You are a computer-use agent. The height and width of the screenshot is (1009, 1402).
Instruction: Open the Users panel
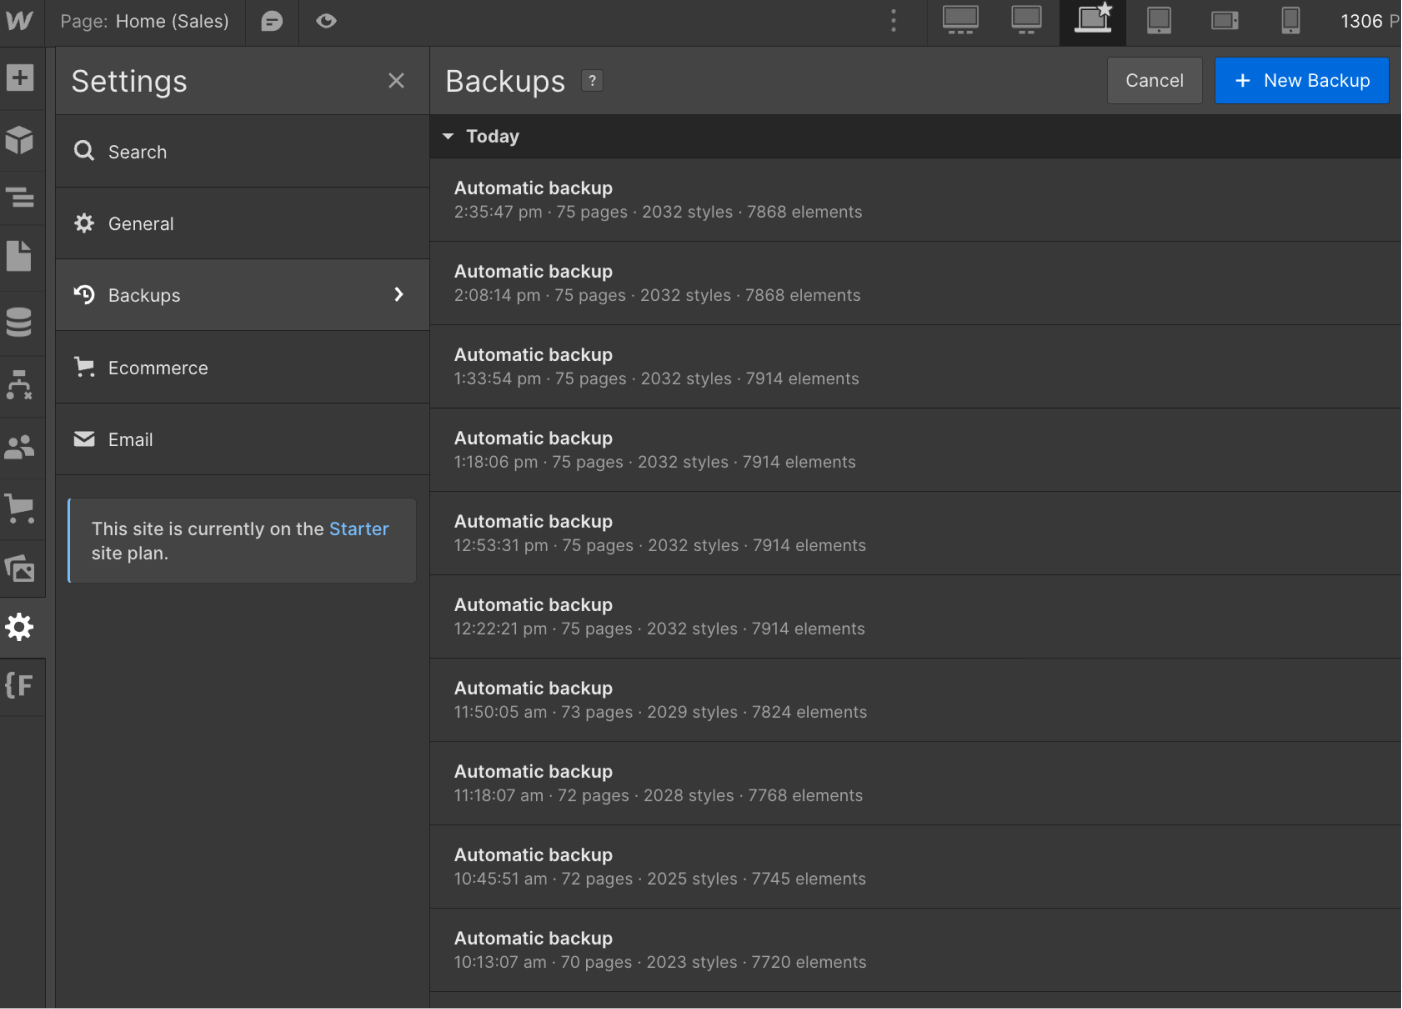(21, 447)
